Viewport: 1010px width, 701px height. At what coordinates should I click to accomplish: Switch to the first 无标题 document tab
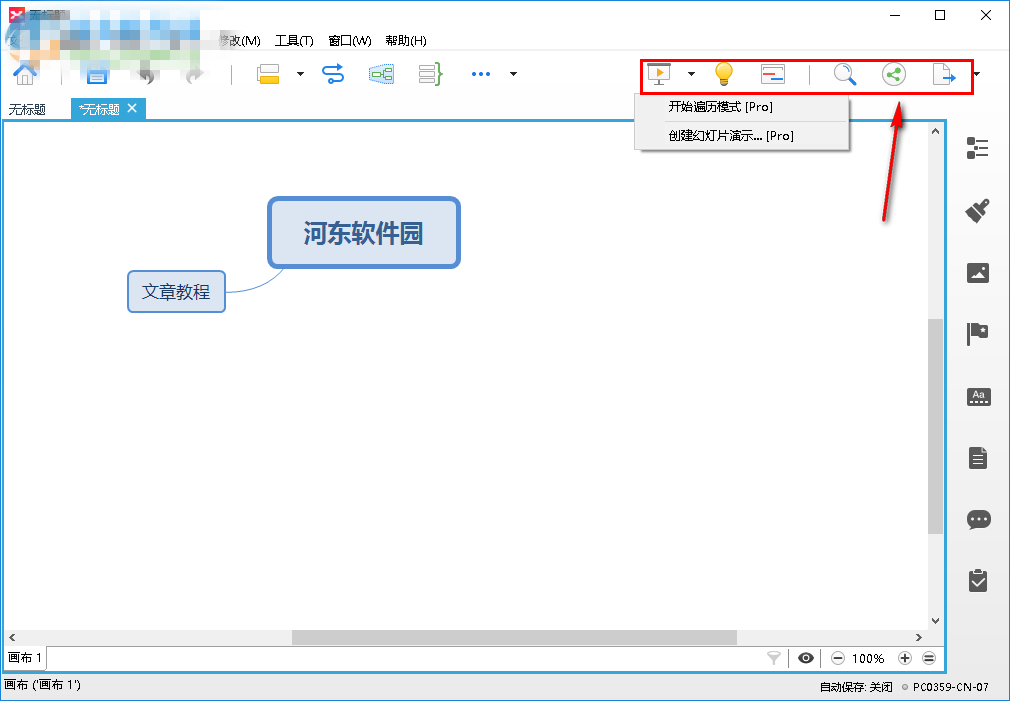tap(27, 108)
